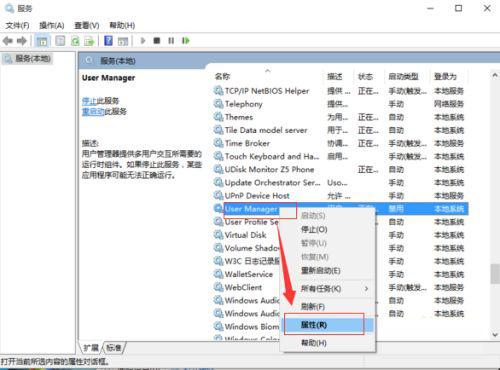Image resolution: width=500 pixels, height=370 pixels.
Task: Click the Export List toolbar icon
Action: 89,41
